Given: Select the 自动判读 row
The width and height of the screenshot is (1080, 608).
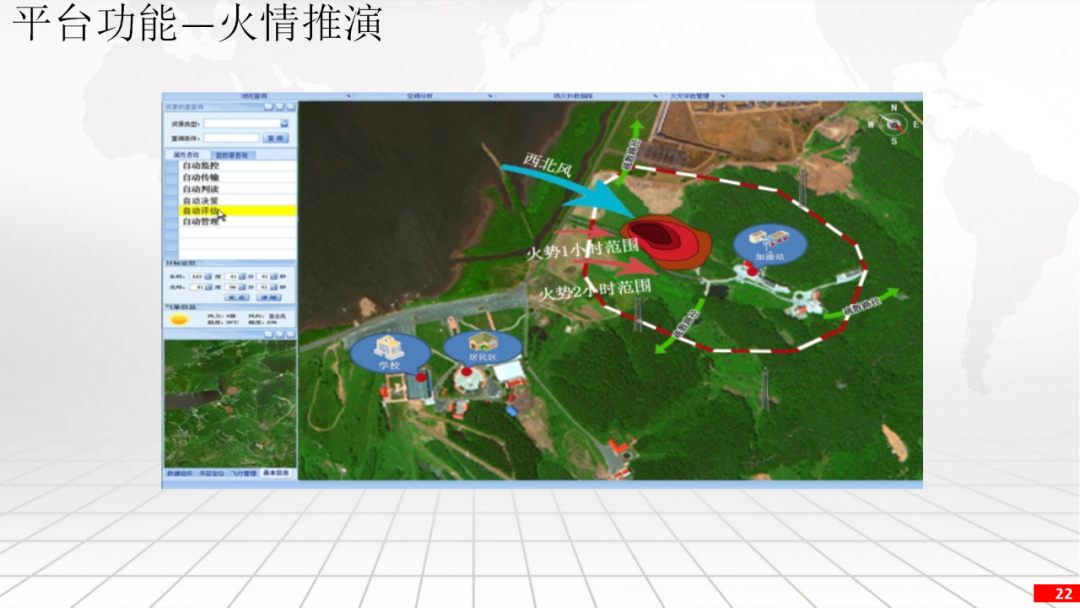Looking at the screenshot, I should pos(238,189).
